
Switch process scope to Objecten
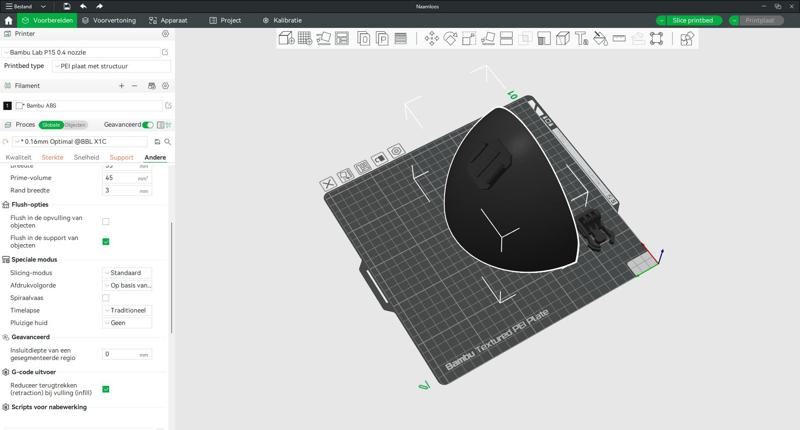coord(75,125)
